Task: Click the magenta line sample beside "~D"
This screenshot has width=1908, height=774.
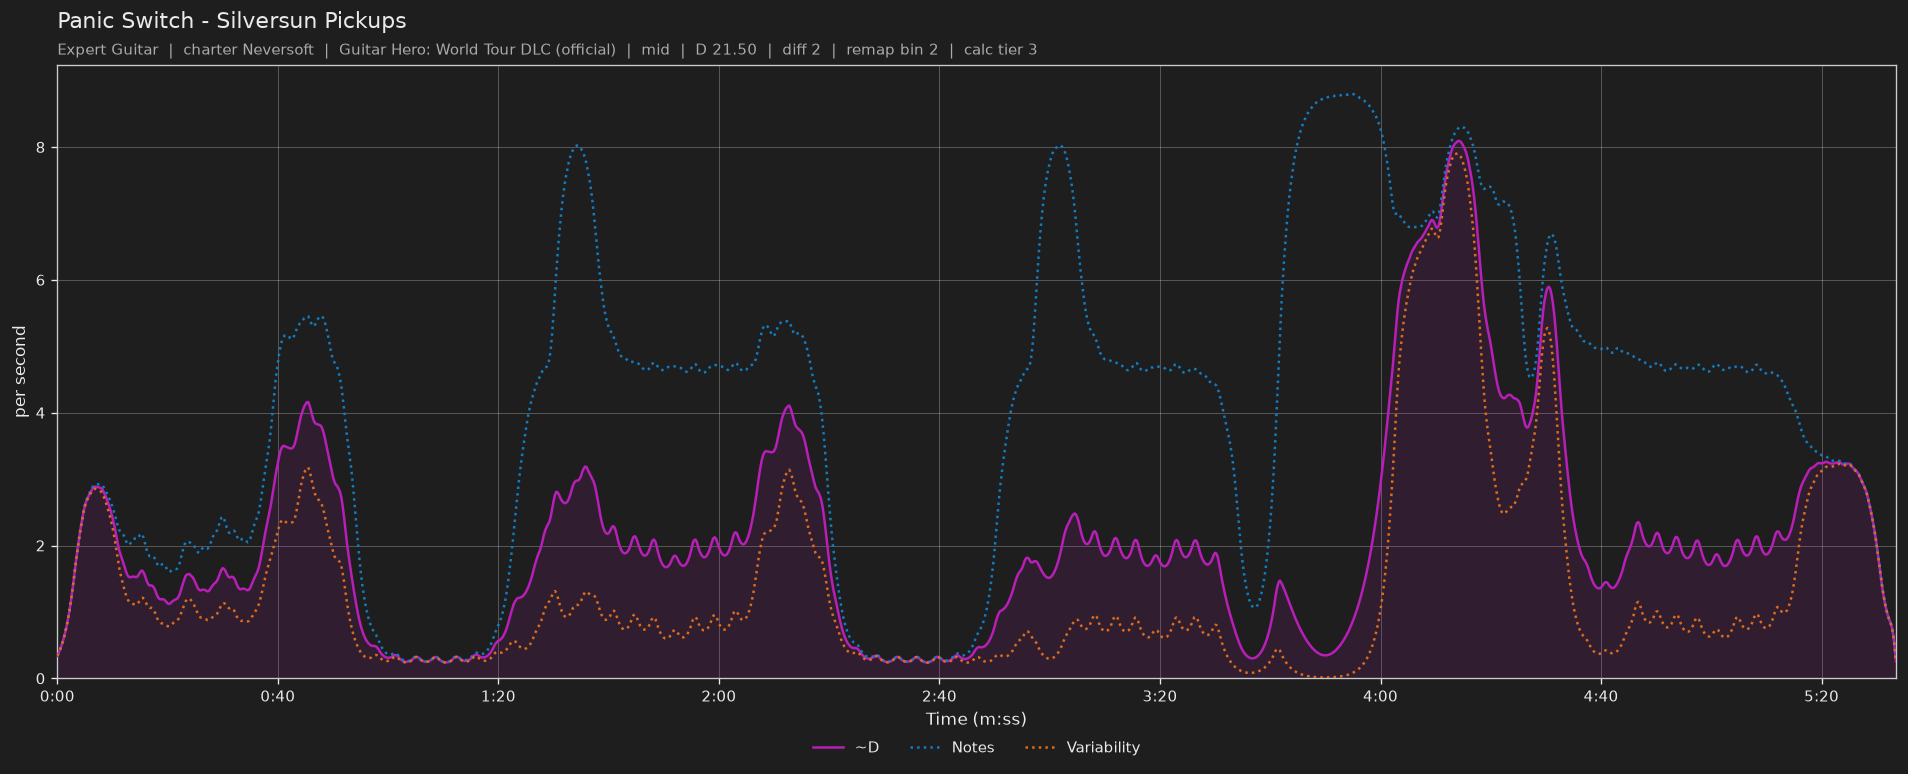Action: (x=829, y=748)
